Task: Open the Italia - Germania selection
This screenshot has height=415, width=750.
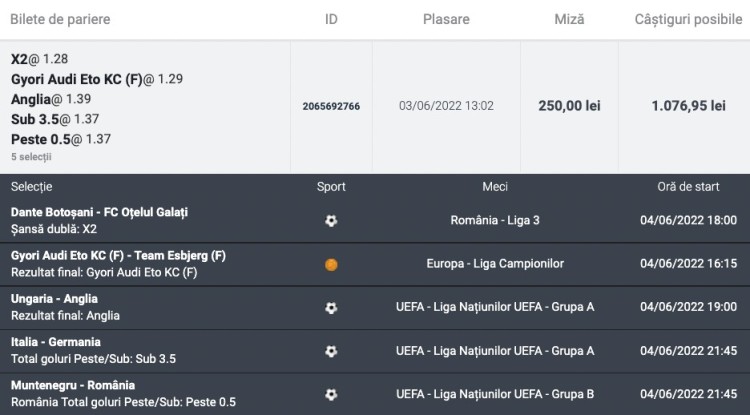Action: (56, 342)
